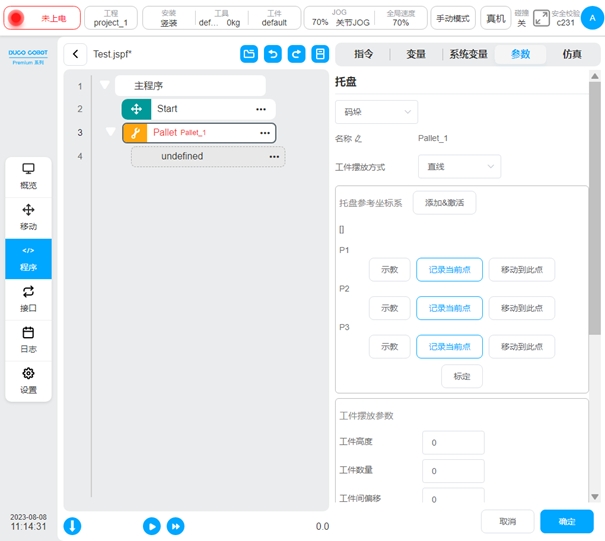Save the program with the save icon

[320, 55]
